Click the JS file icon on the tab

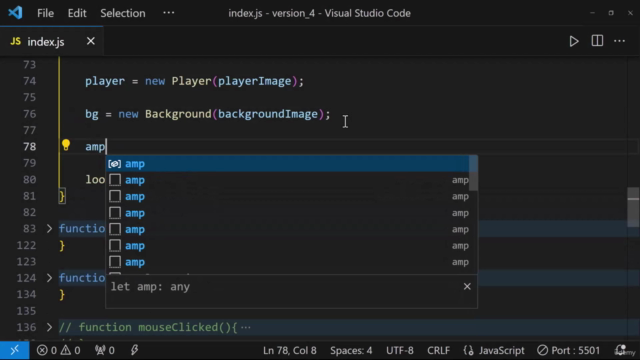pos(16,42)
